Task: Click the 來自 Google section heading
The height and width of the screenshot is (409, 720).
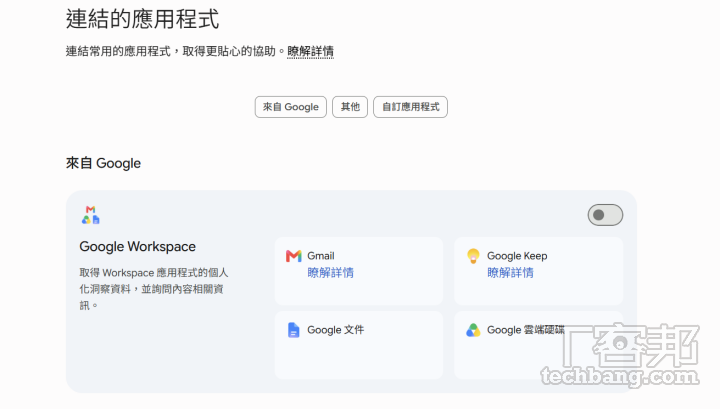Action: [x=103, y=163]
